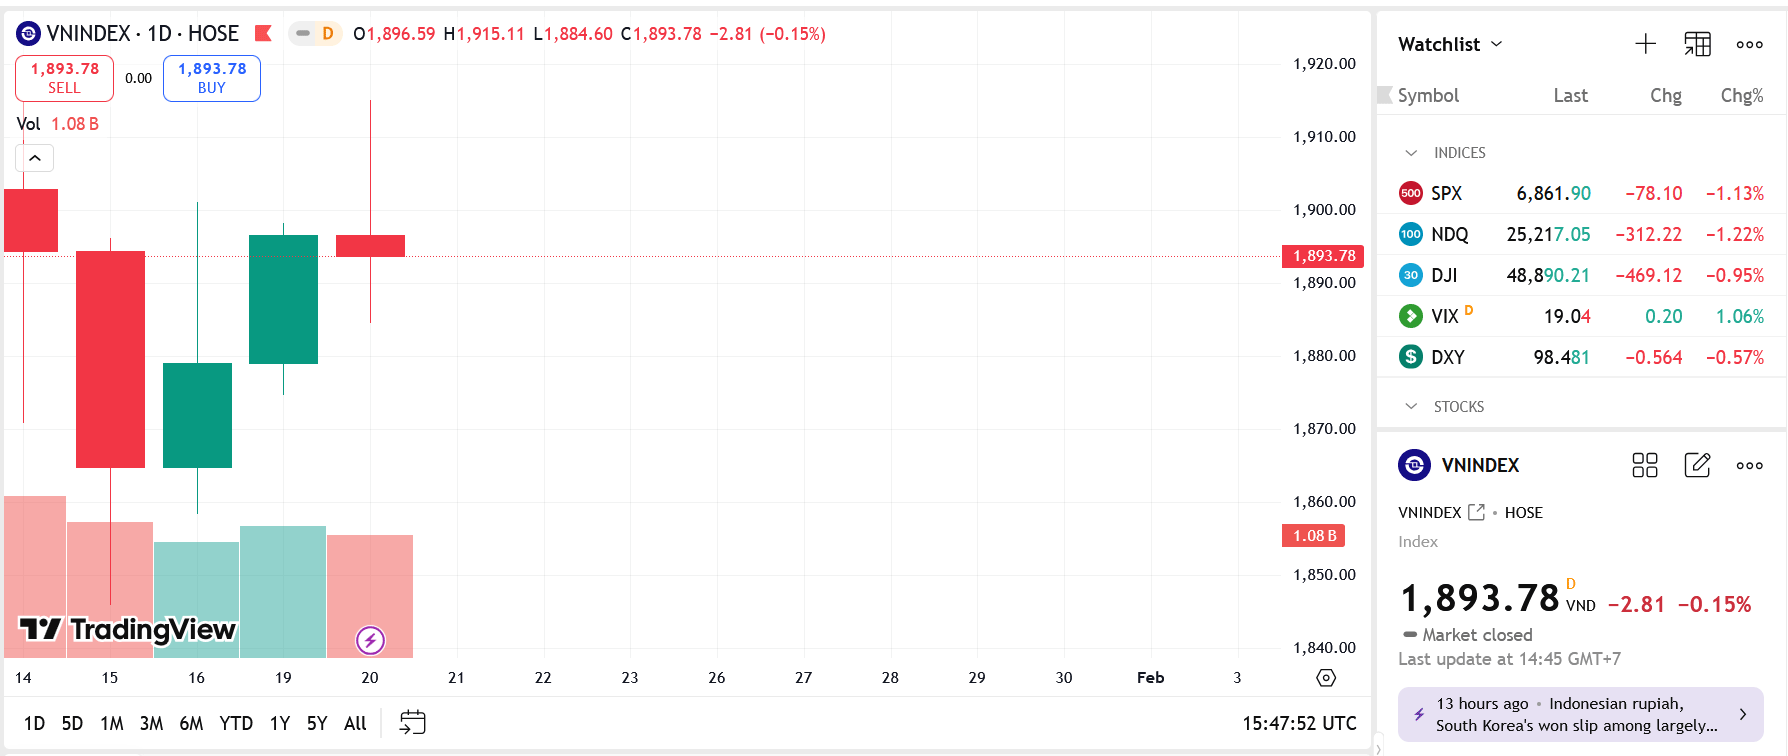Open the chart settings gear icon

[x=1326, y=678]
